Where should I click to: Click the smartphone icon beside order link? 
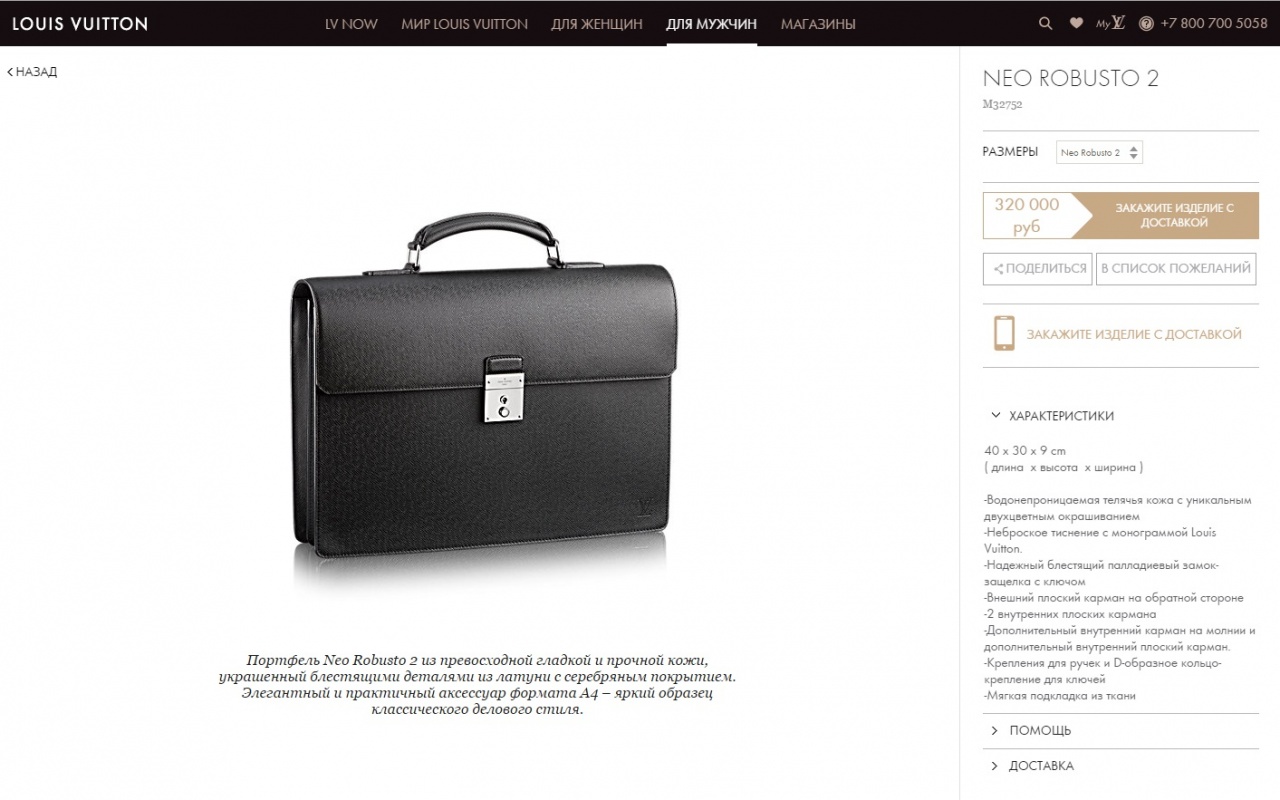[1004, 333]
